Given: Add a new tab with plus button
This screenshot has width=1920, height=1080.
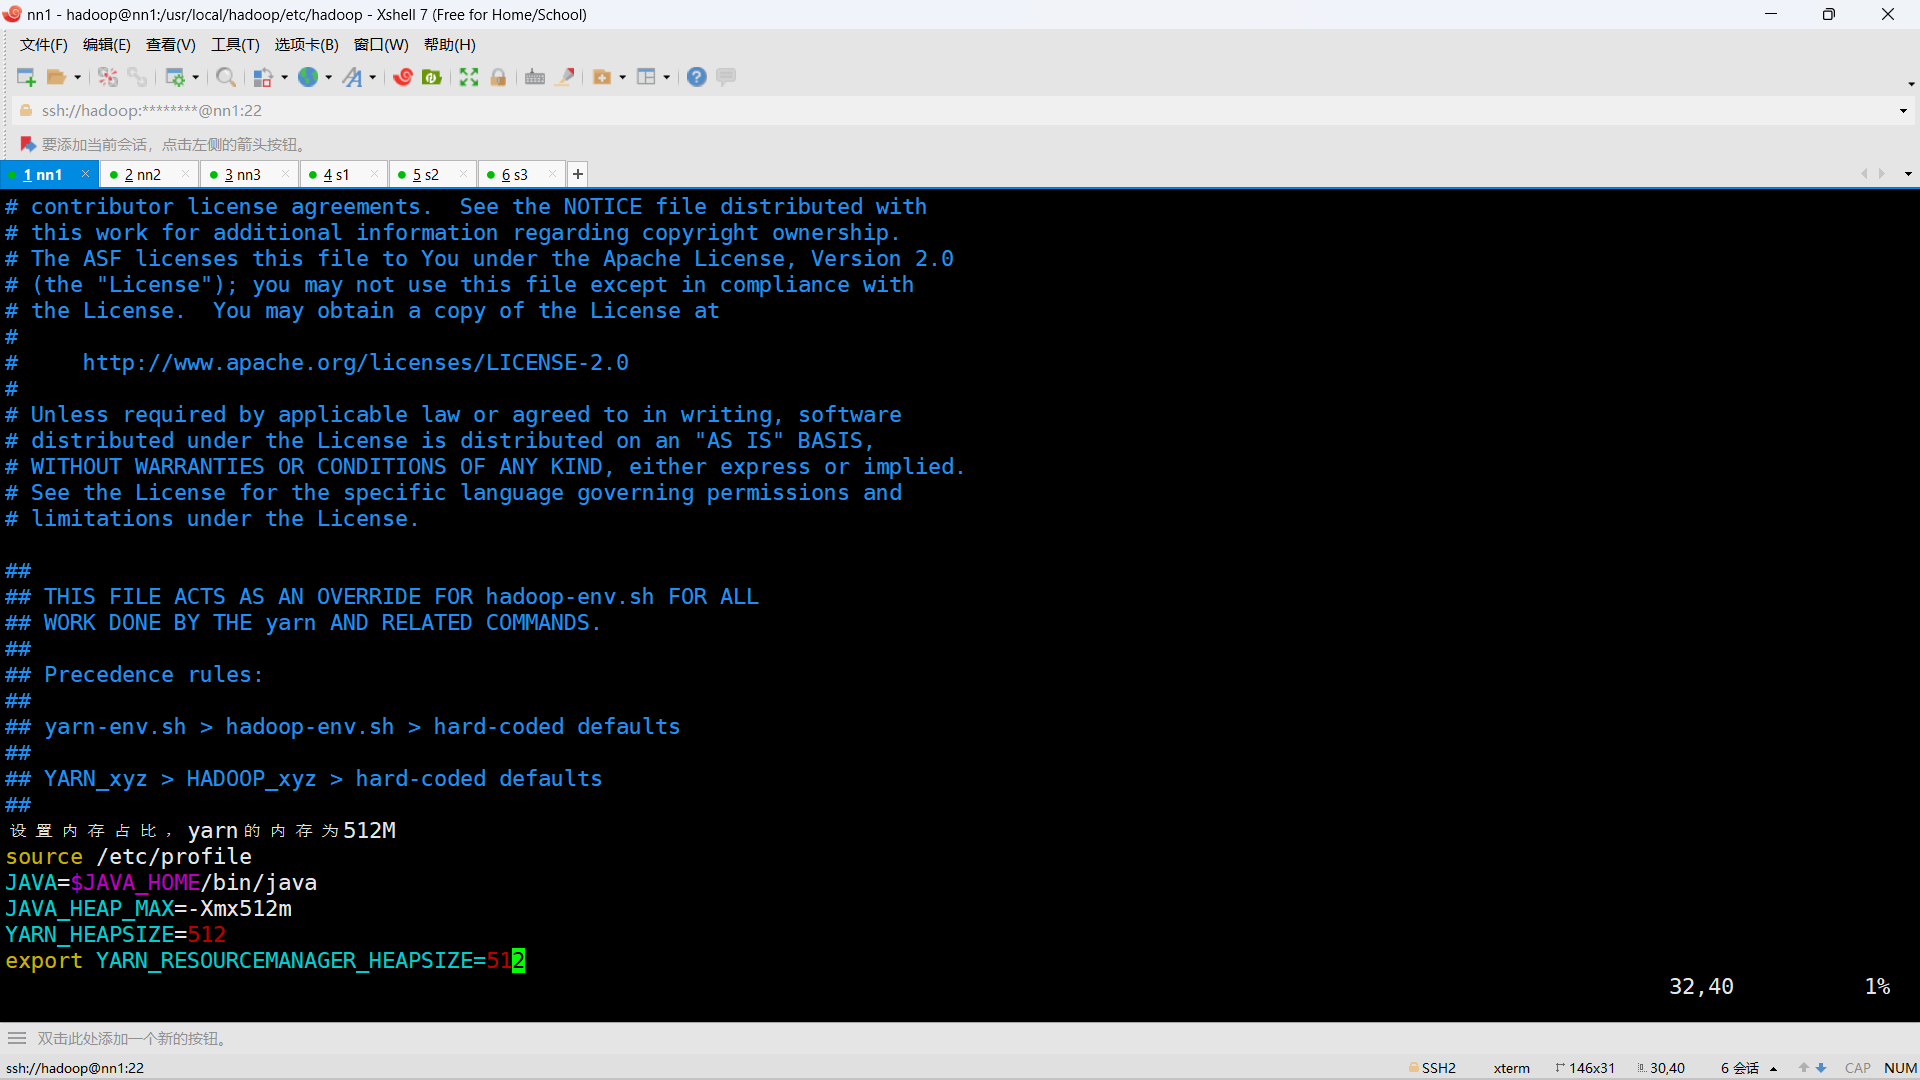Looking at the screenshot, I should (x=578, y=174).
